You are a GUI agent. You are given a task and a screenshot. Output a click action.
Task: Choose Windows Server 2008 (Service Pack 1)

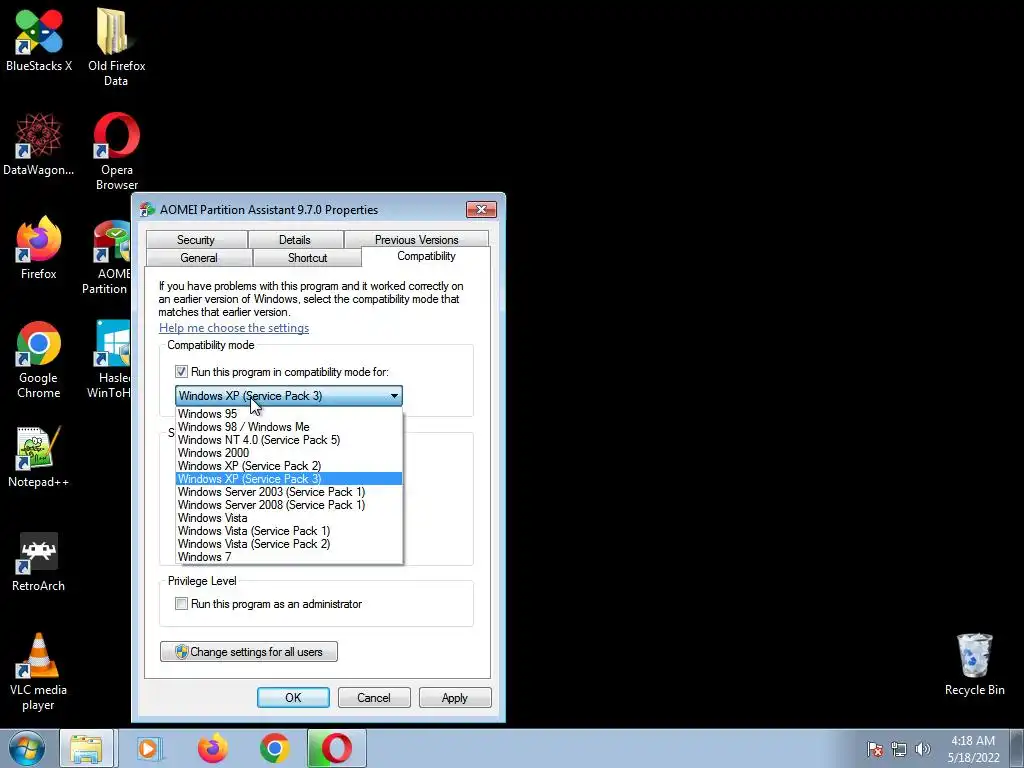pos(289,505)
